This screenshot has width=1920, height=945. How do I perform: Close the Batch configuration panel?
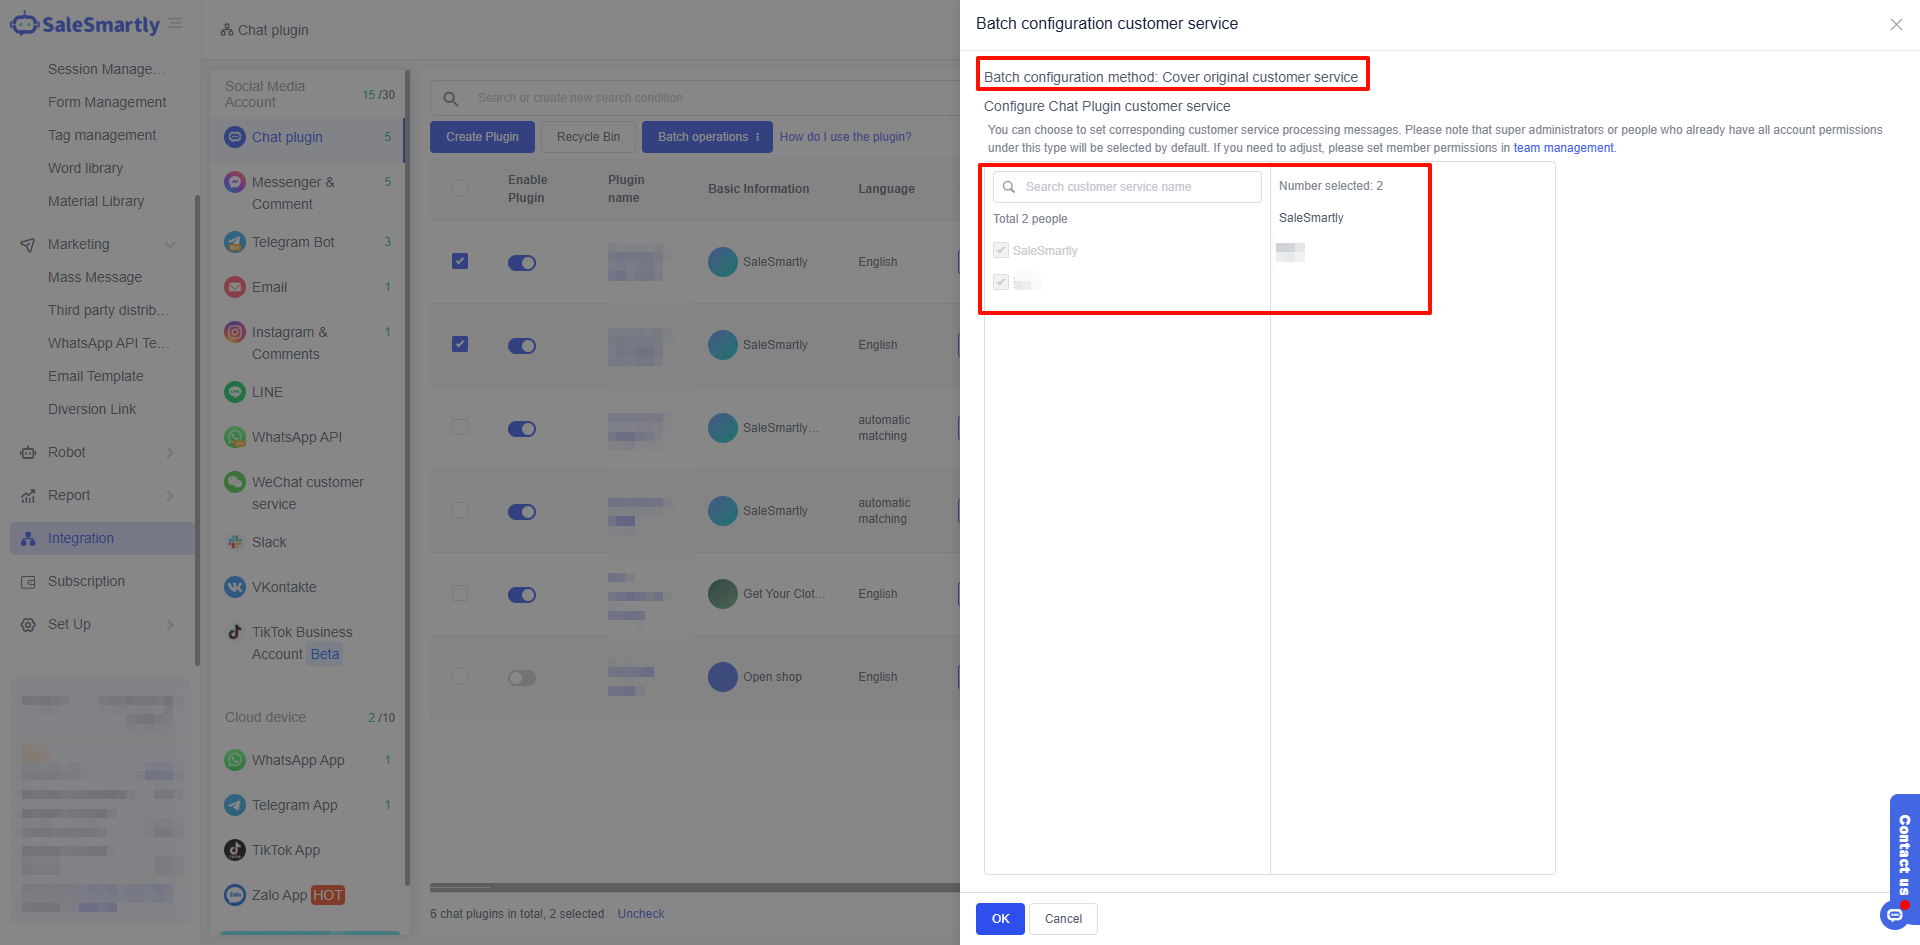coord(1896,24)
